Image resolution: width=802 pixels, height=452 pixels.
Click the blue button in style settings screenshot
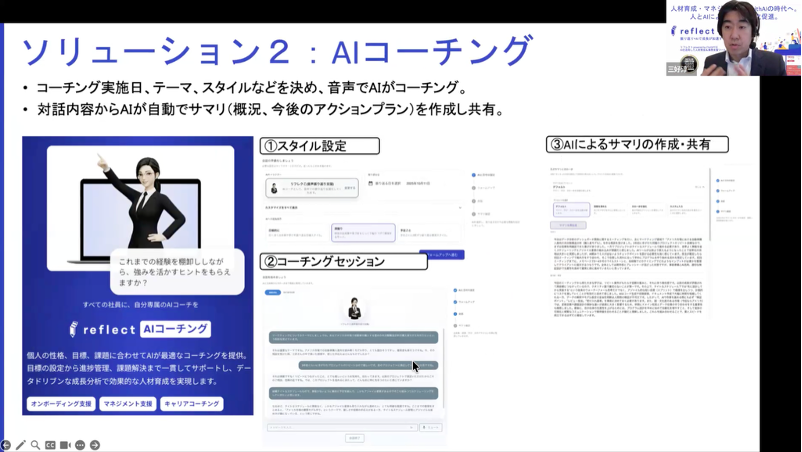click(x=441, y=255)
